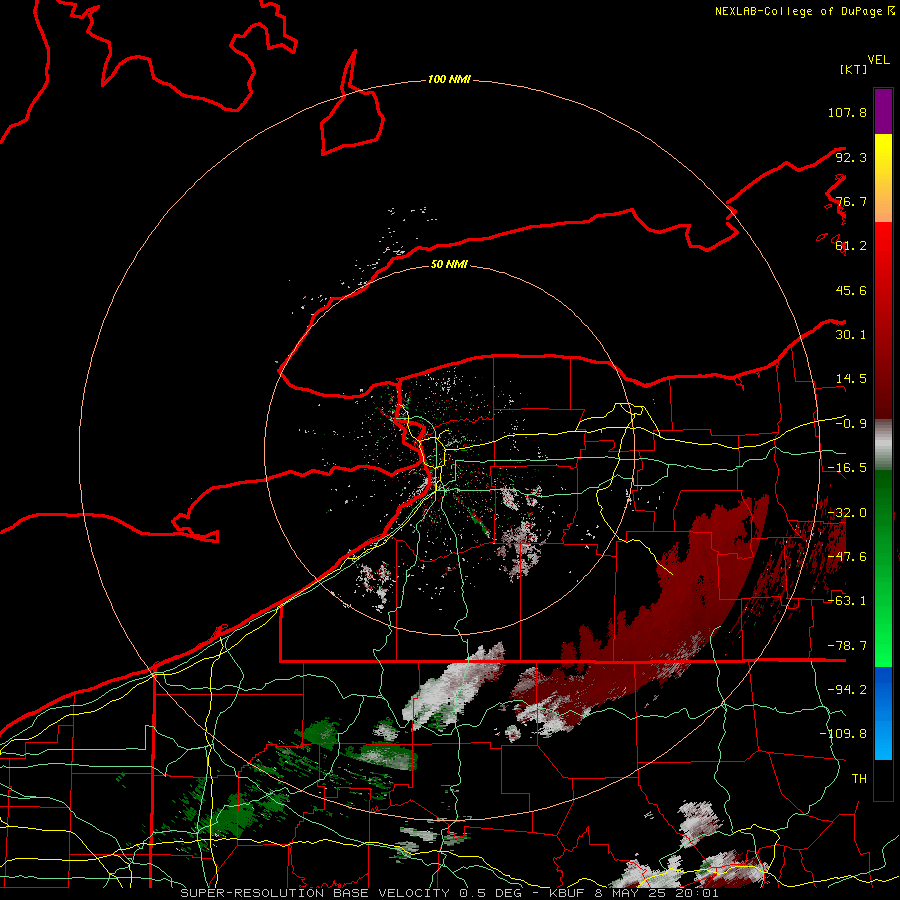Click the yellow-orange segment of color bar
The image size is (900, 900).
tap(883, 178)
